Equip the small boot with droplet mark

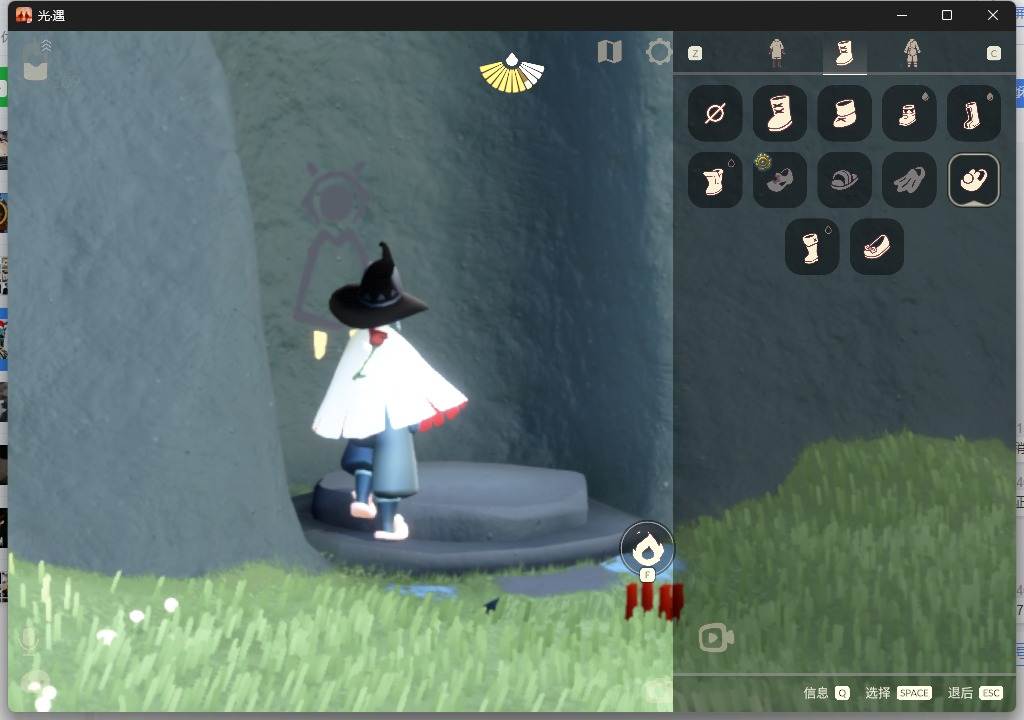point(909,113)
